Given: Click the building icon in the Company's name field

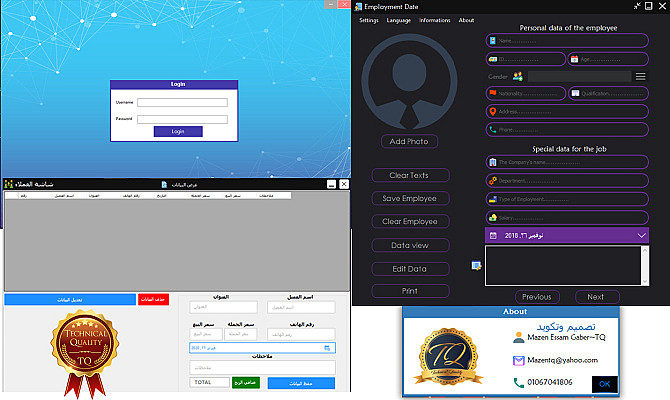Looking at the screenshot, I should [x=493, y=162].
